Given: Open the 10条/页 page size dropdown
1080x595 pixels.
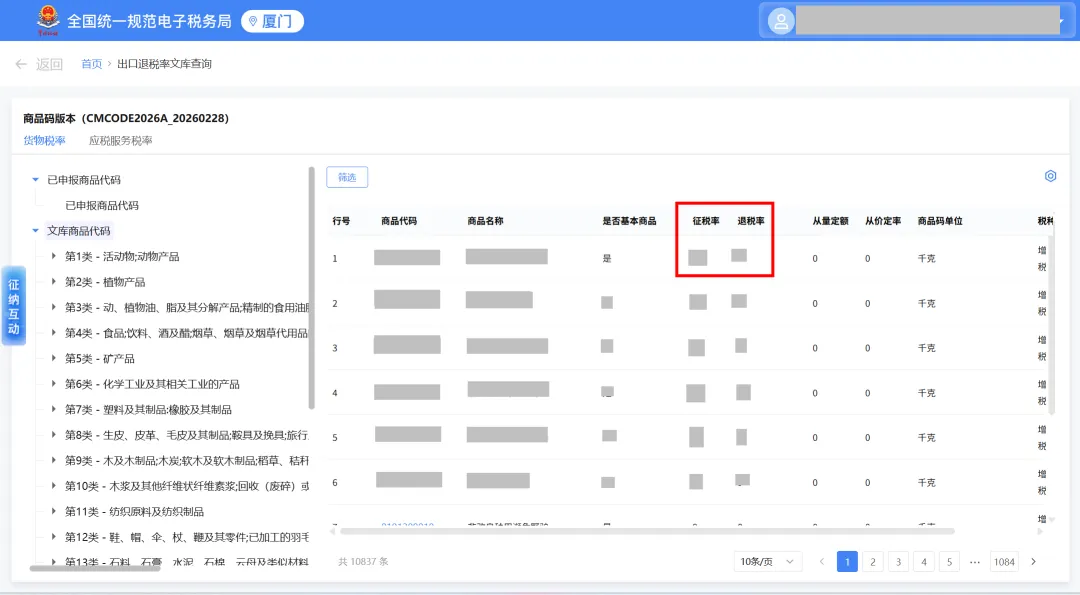Looking at the screenshot, I should coord(768,561).
